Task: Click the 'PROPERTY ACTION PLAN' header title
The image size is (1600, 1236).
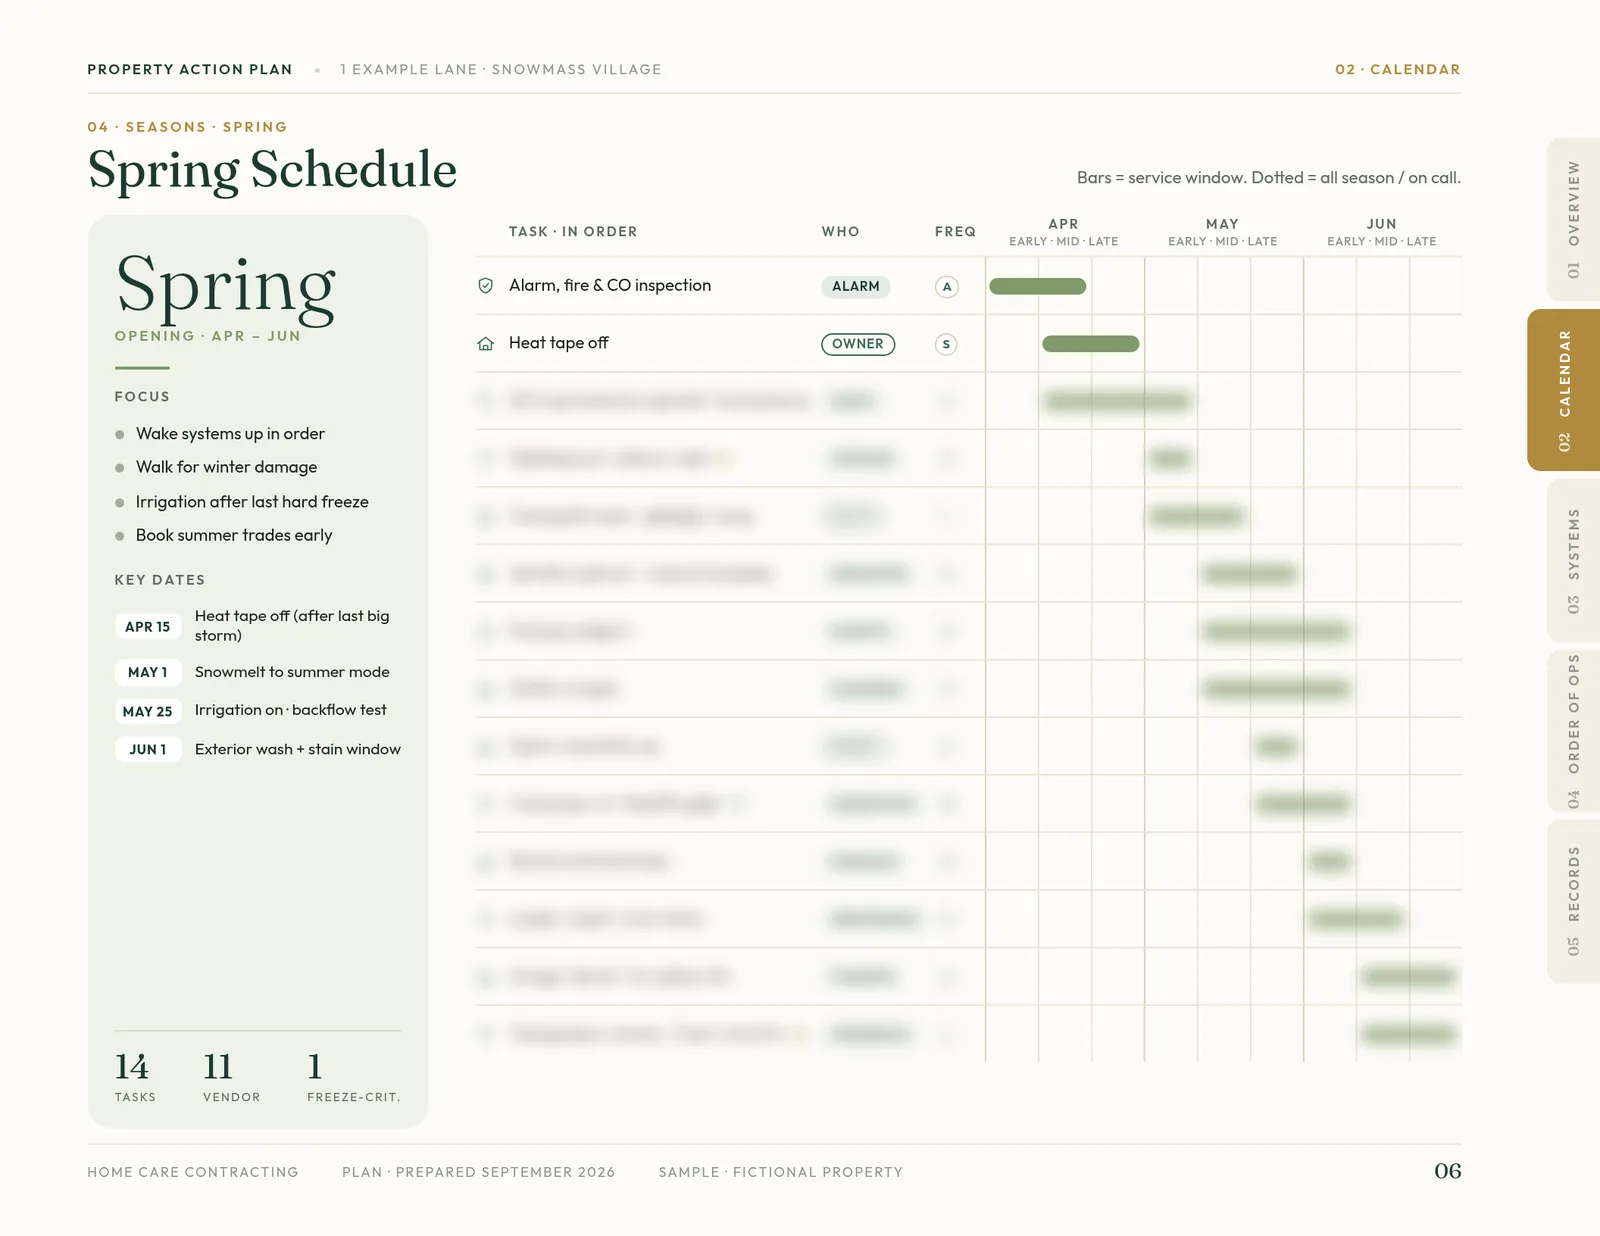Action: tap(190, 70)
